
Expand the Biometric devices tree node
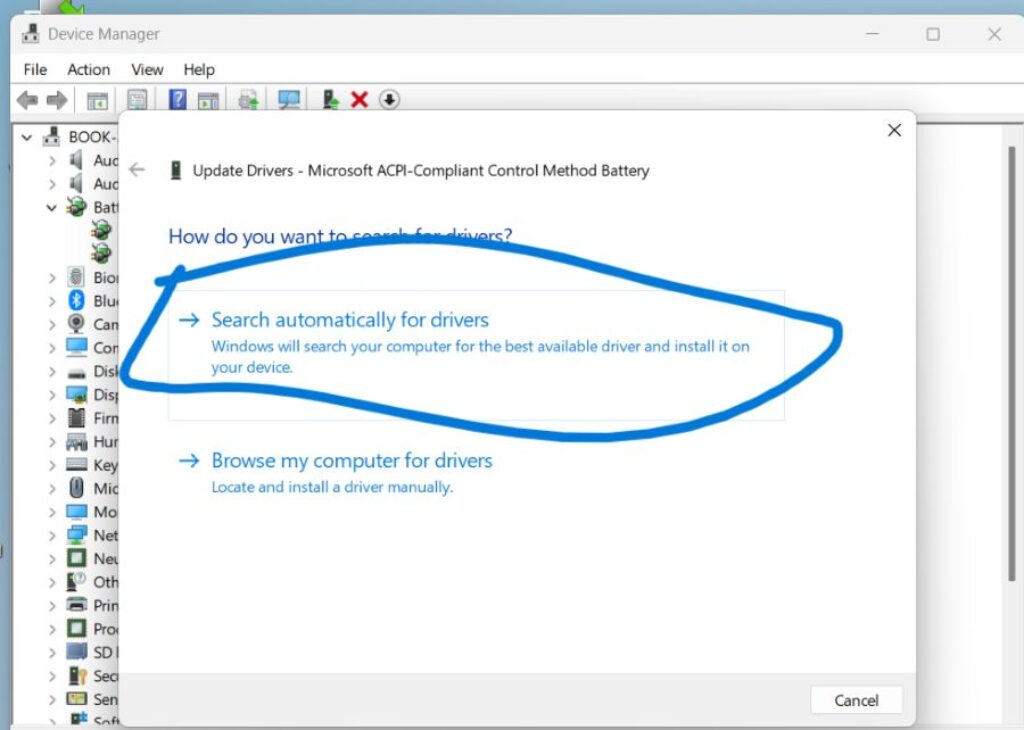[52, 278]
